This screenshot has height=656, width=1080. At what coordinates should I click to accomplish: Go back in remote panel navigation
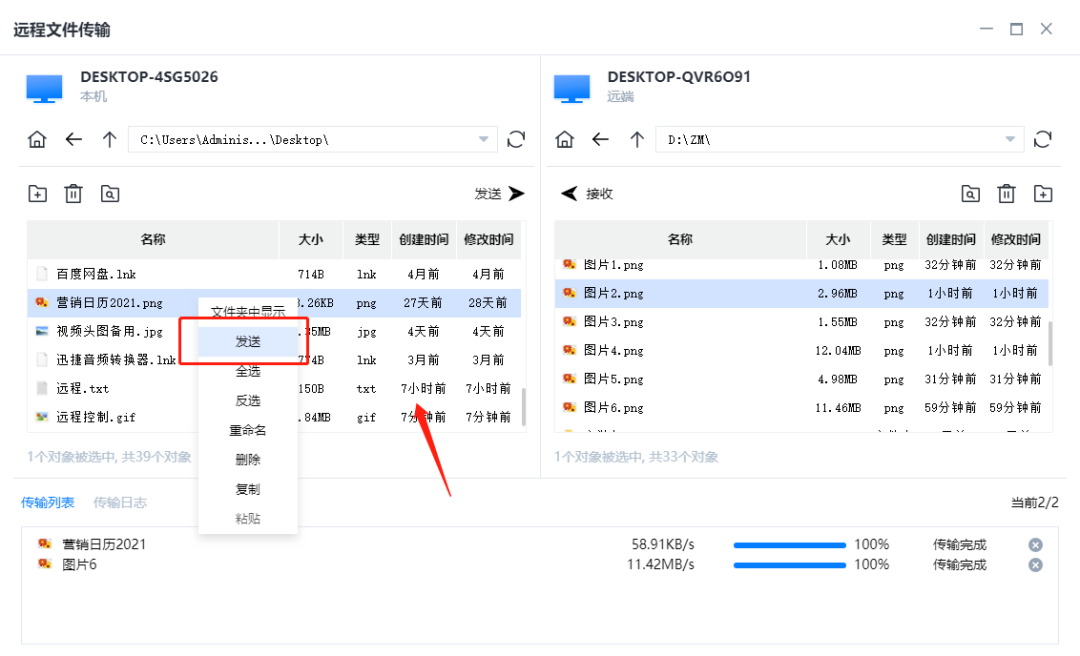pos(601,140)
